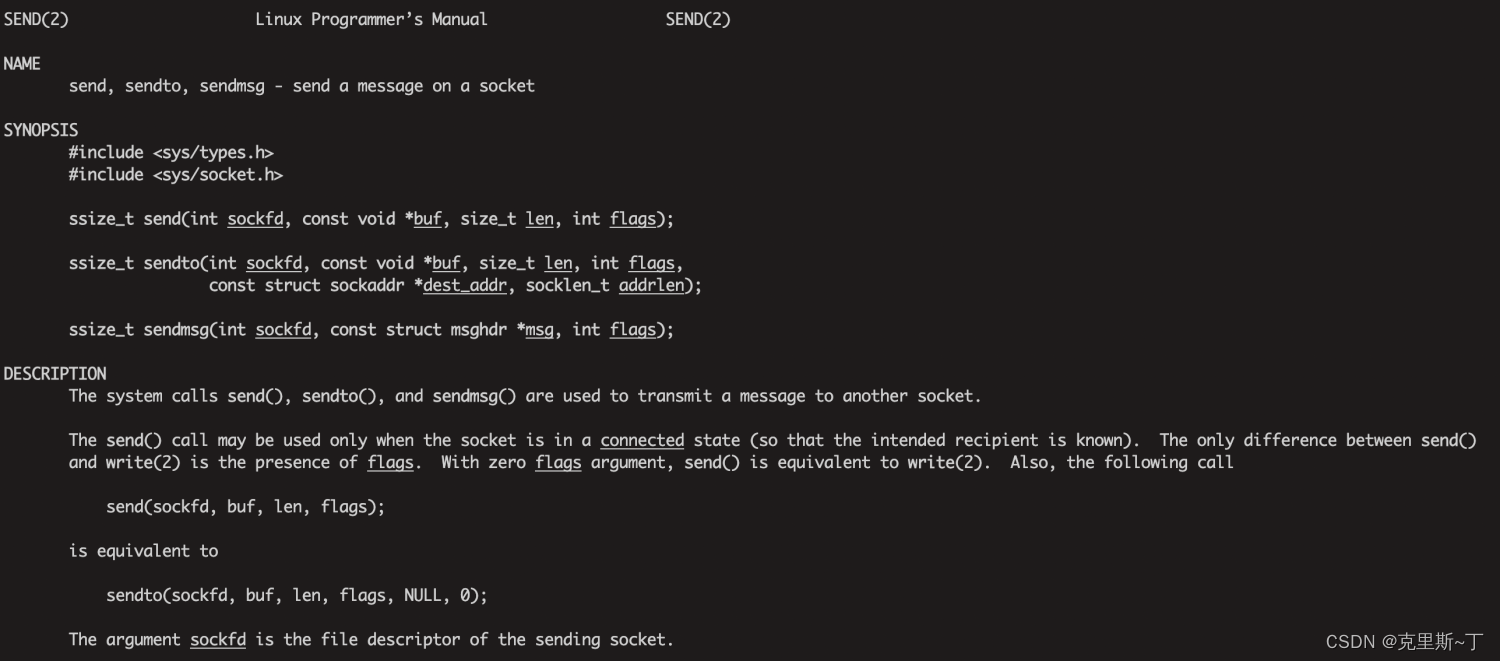Click the left SEND(2) header text
This screenshot has height=661, width=1500.
[36, 20]
